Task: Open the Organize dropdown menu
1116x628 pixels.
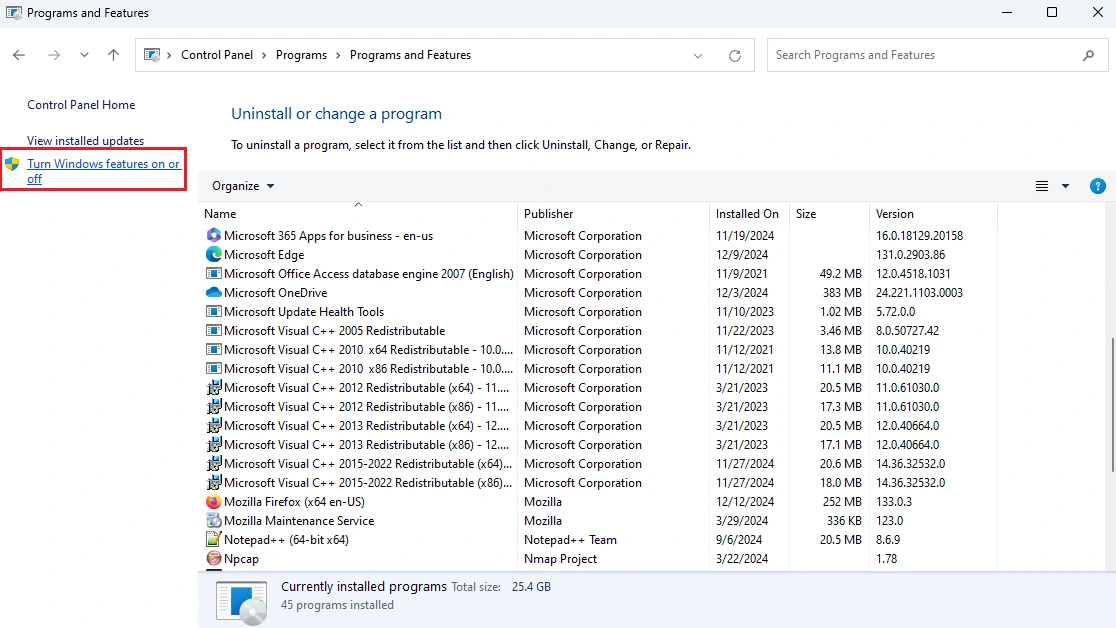Action: (x=243, y=186)
